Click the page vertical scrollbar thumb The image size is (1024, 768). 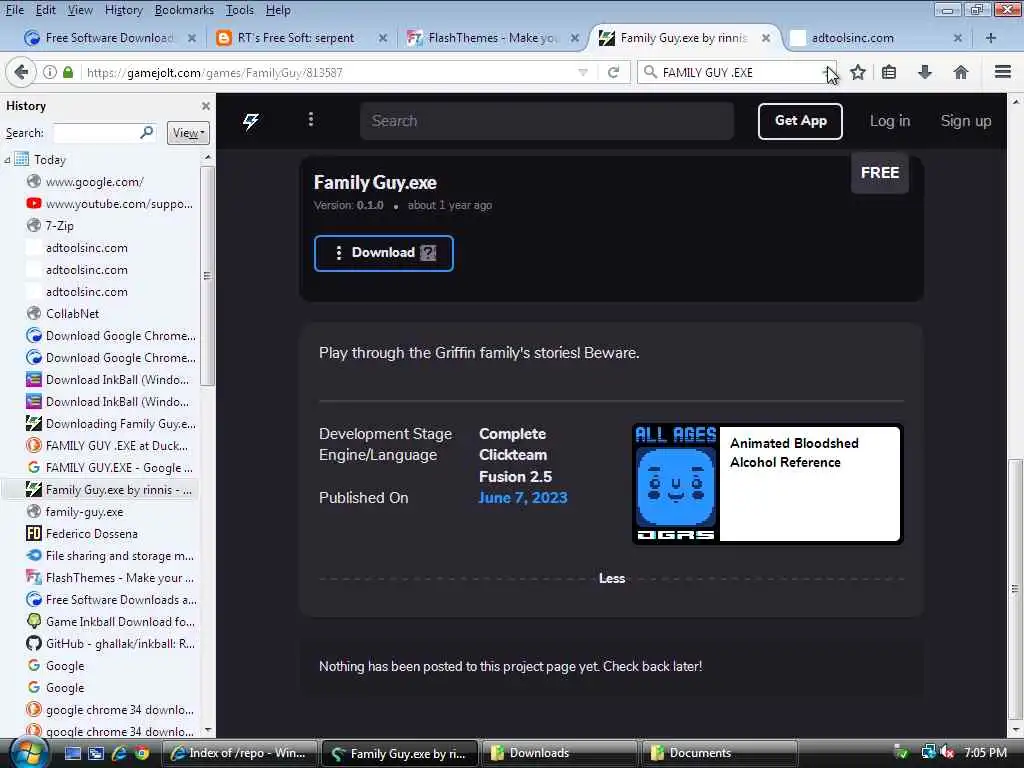click(x=1015, y=588)
